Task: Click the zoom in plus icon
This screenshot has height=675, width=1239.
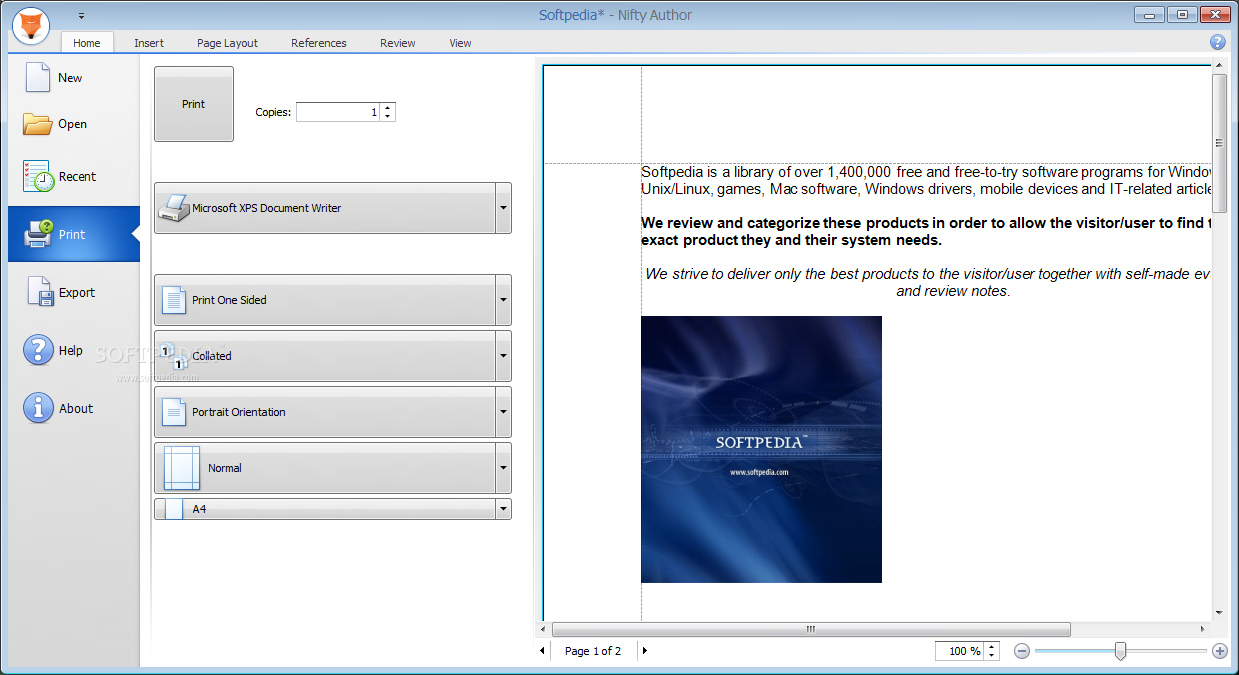Action: coord(1219,651)
